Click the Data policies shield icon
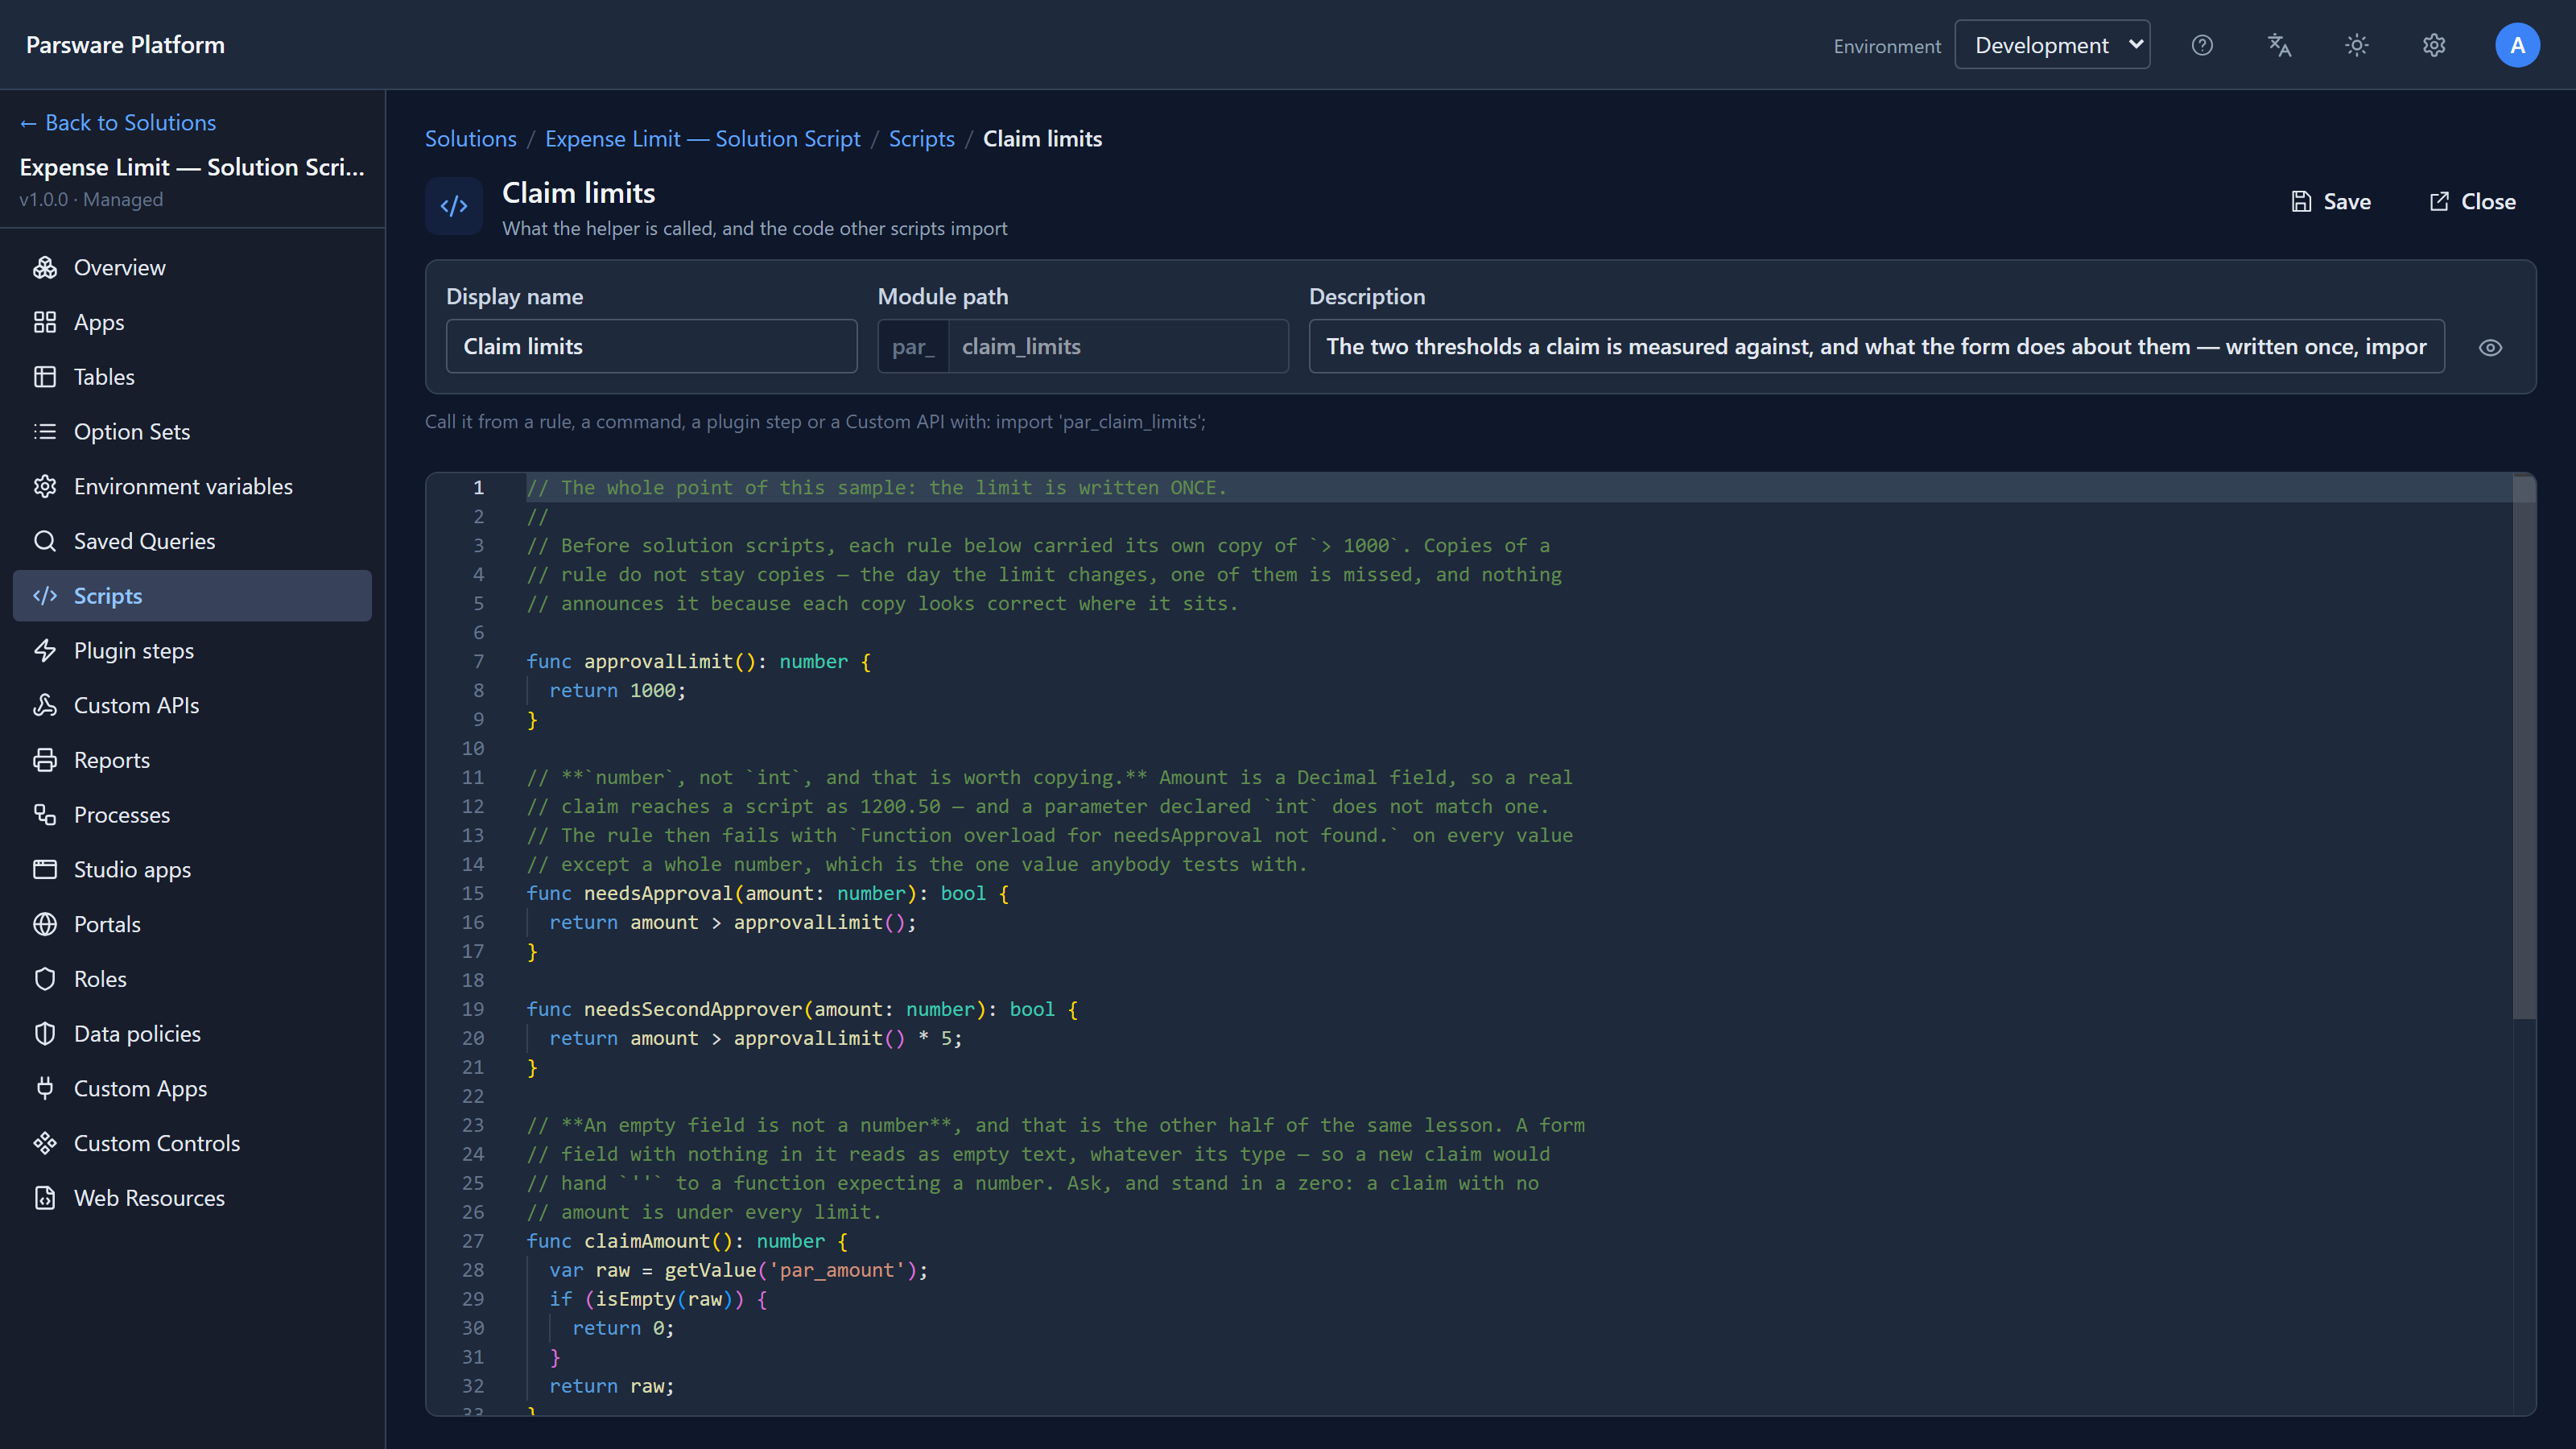 tap(45, 1034)
